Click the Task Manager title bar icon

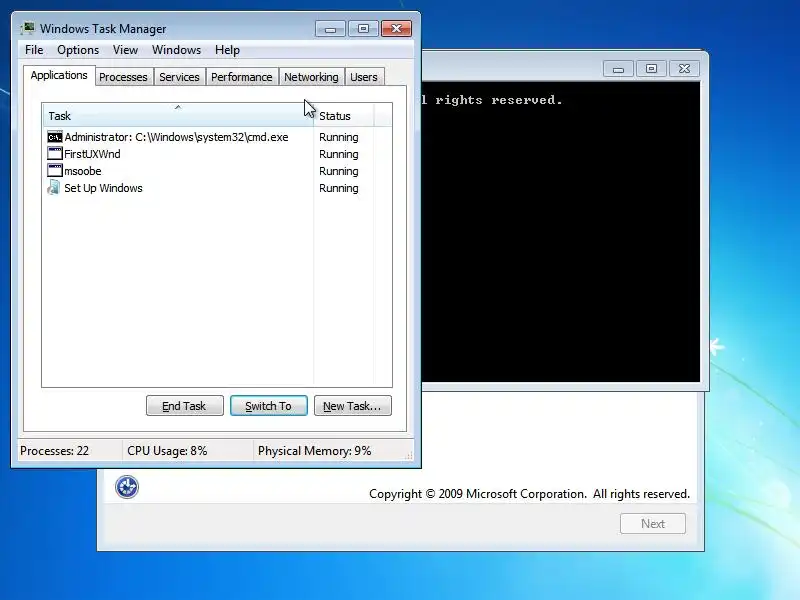point(28,28)
